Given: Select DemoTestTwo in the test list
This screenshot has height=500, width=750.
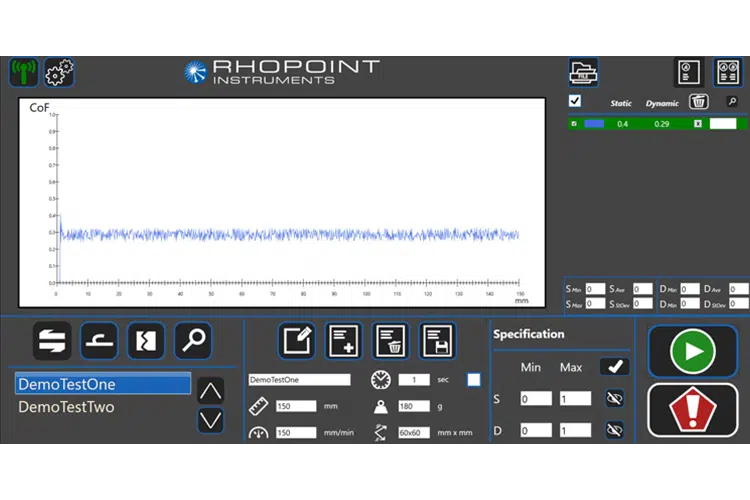Looking at the screenshot, I should pos(66,407).
